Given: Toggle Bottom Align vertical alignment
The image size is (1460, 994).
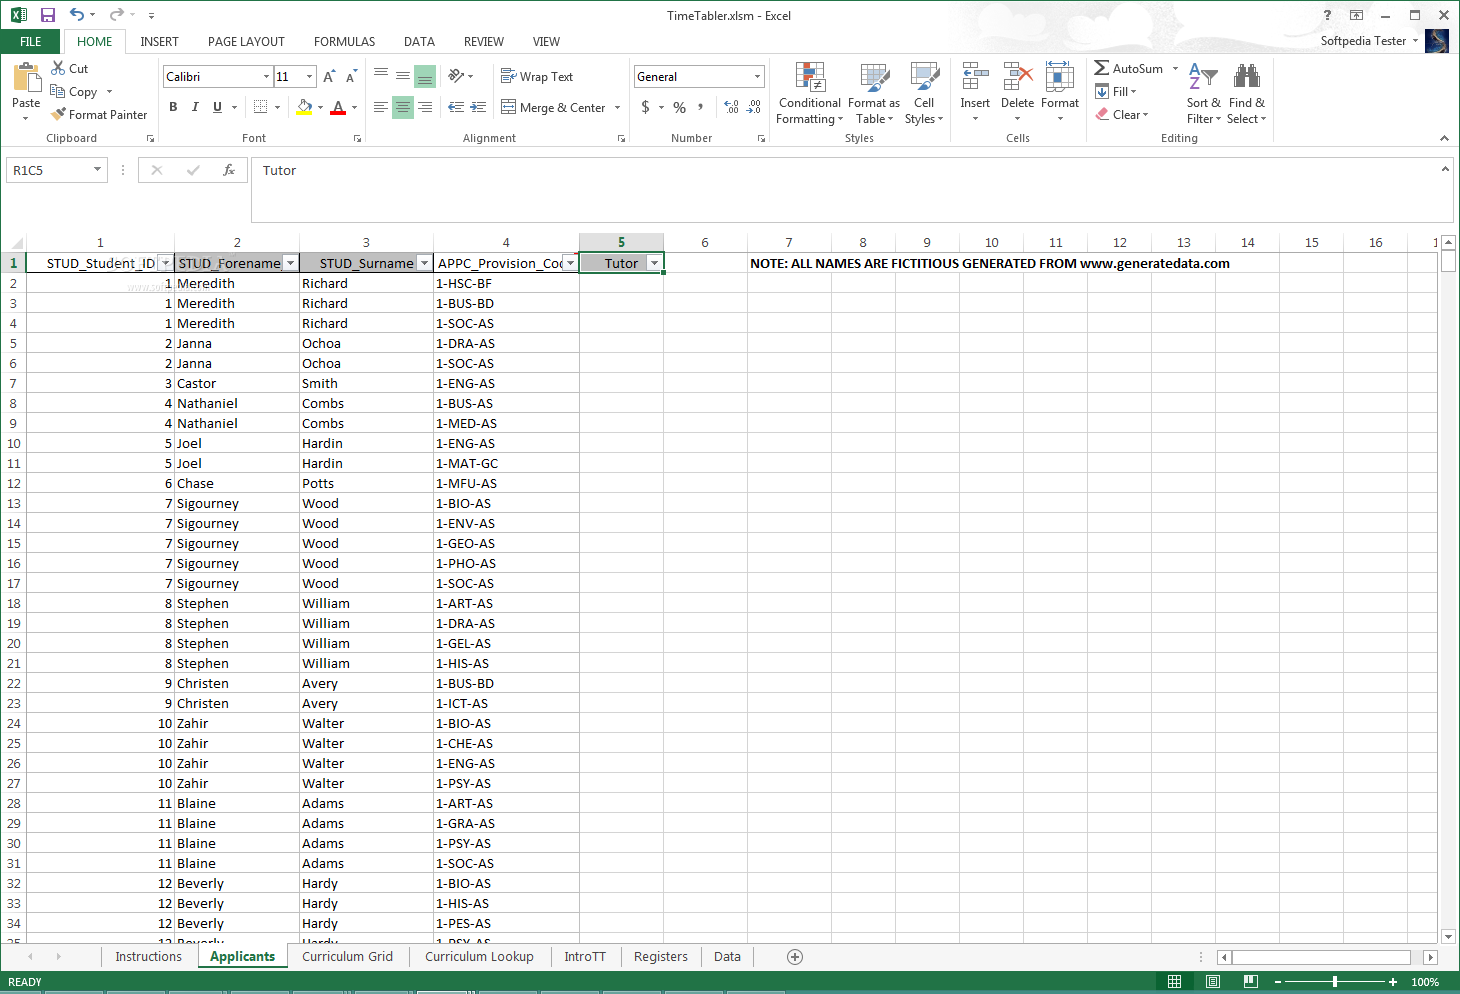Looking at the screenshot, I should click(x=425, y=76).
